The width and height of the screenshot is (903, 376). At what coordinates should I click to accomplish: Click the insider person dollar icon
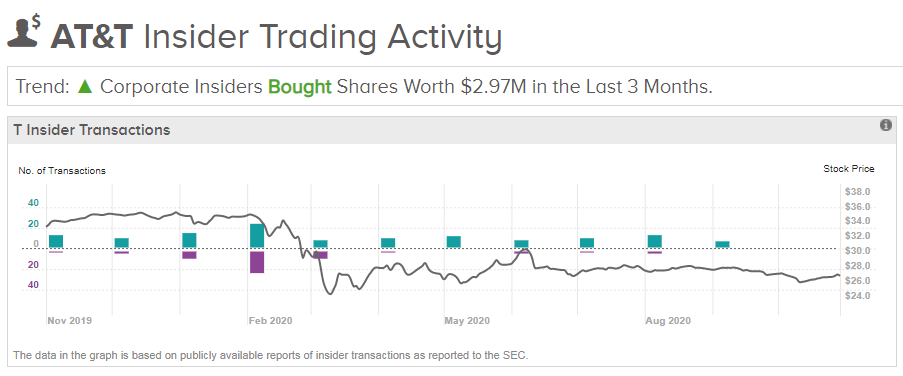coord(24,32)
